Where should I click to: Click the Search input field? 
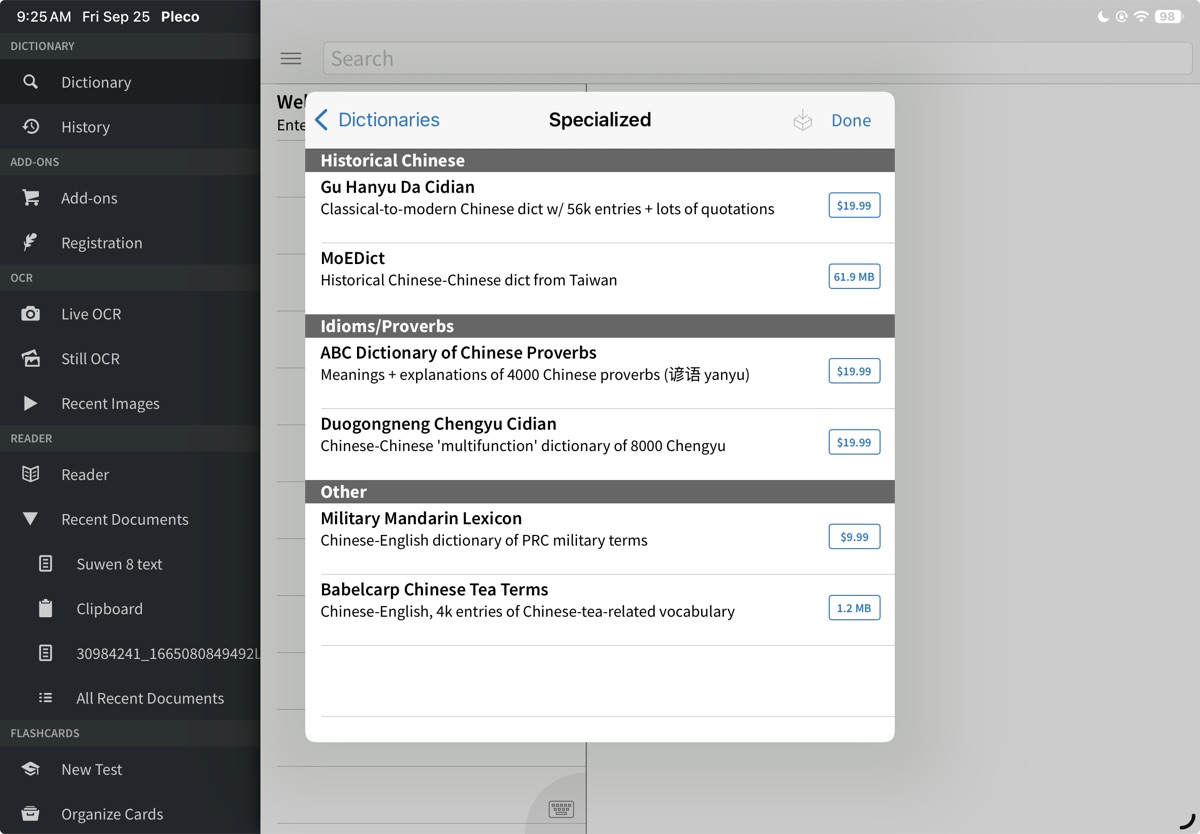point(757,58)
